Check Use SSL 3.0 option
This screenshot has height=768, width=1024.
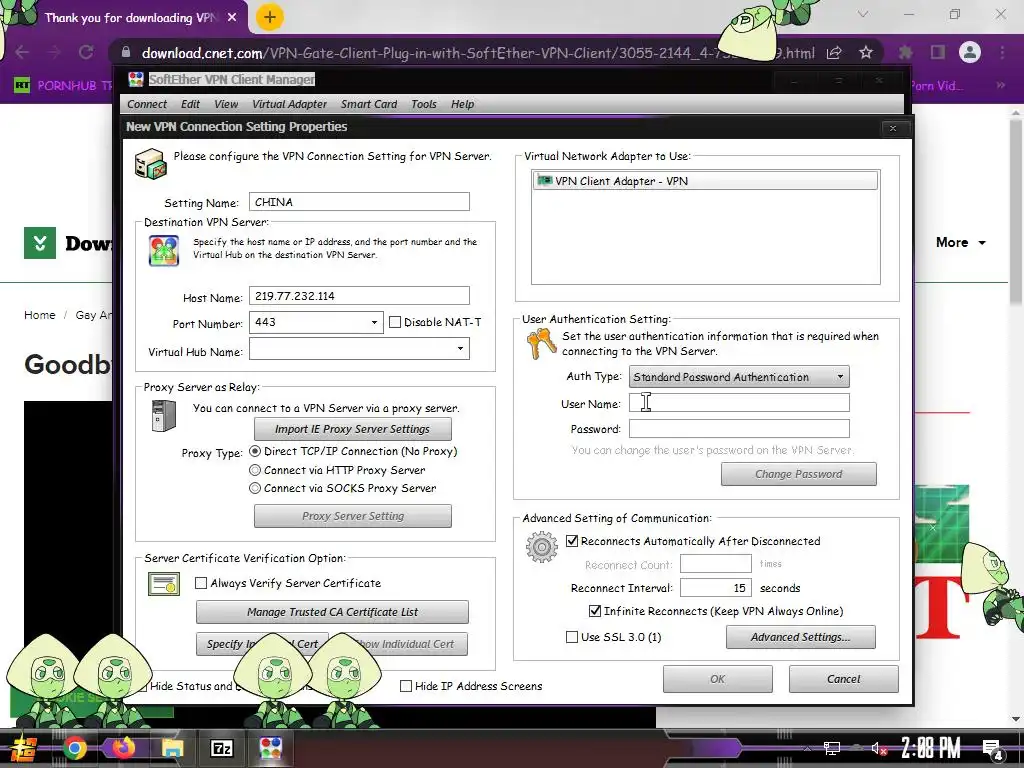tap(572, 637)
